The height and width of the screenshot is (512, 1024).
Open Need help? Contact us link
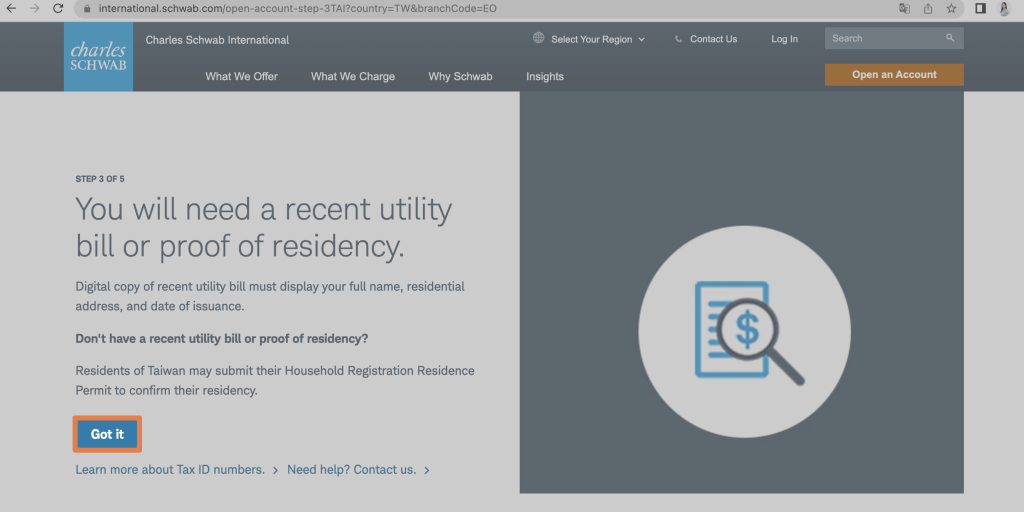point(351,470)
